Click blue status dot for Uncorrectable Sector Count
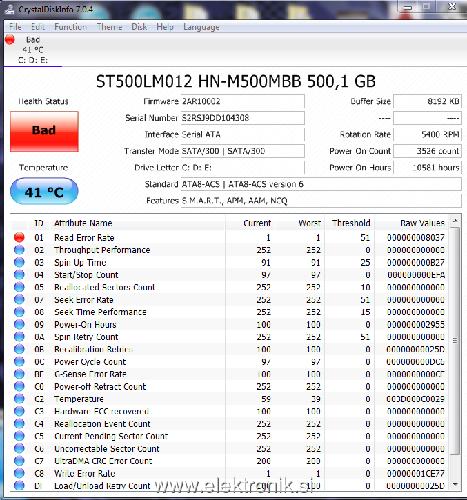Screen dimensions: 467x500 (x=19, y=448)
